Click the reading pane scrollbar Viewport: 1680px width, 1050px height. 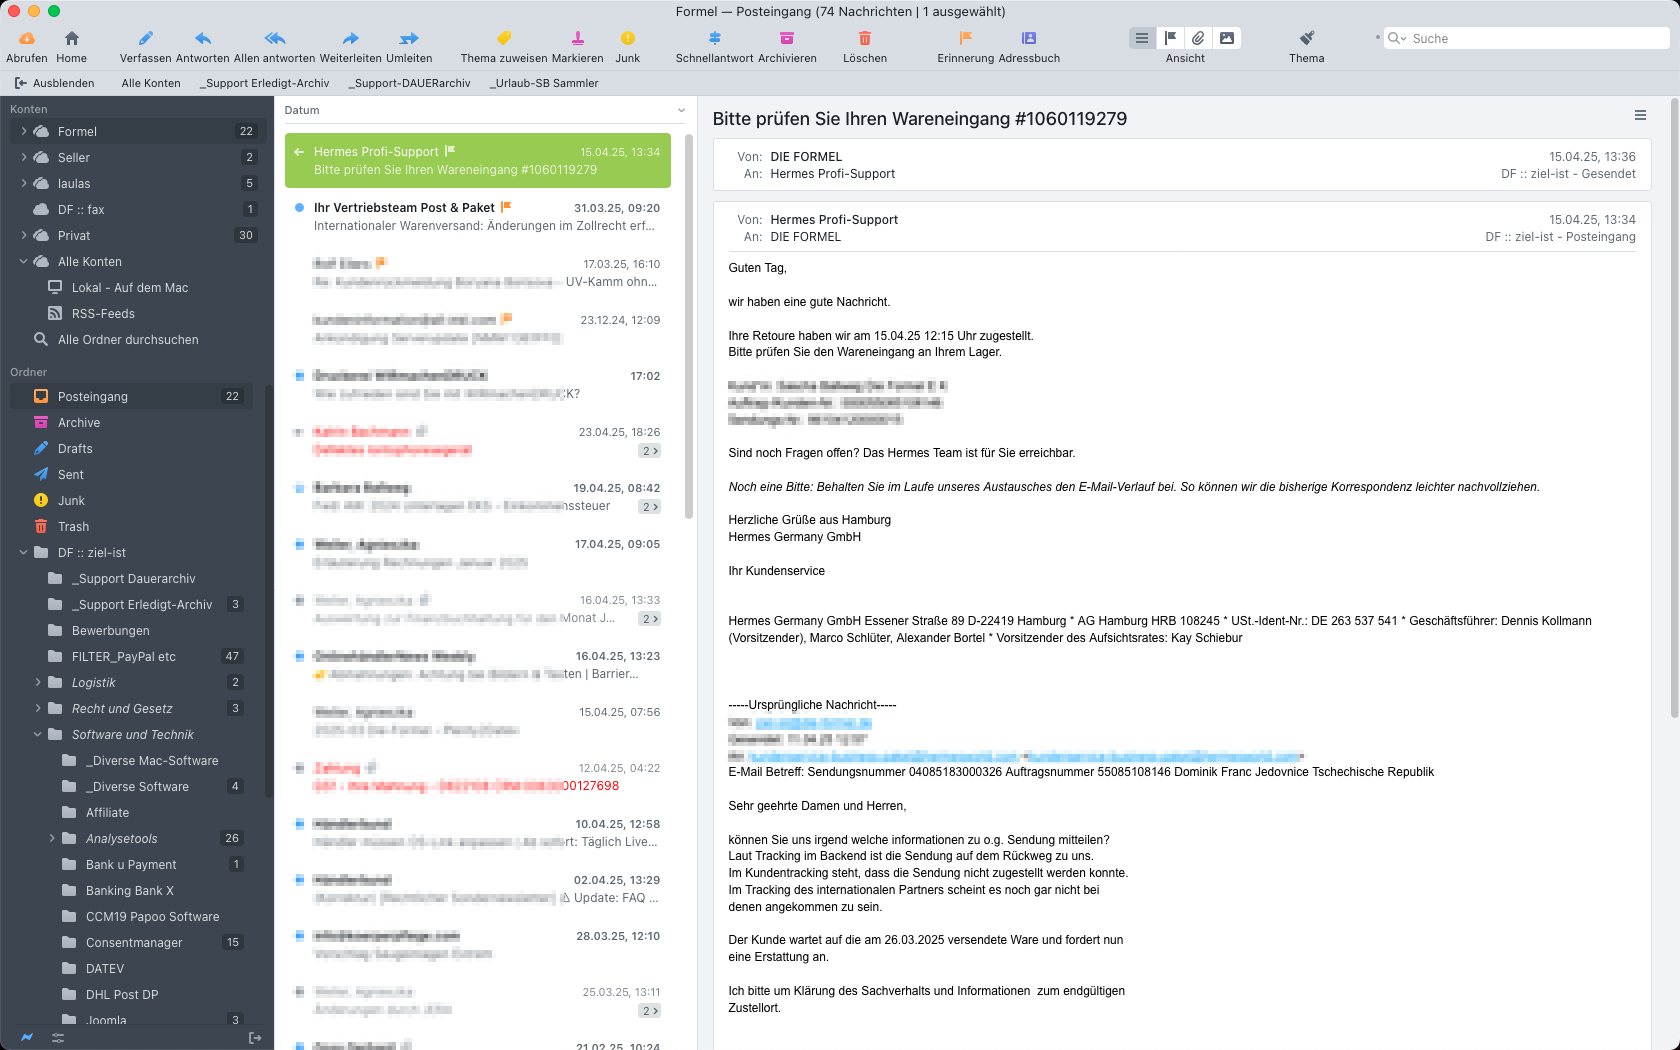point(1675,408)
